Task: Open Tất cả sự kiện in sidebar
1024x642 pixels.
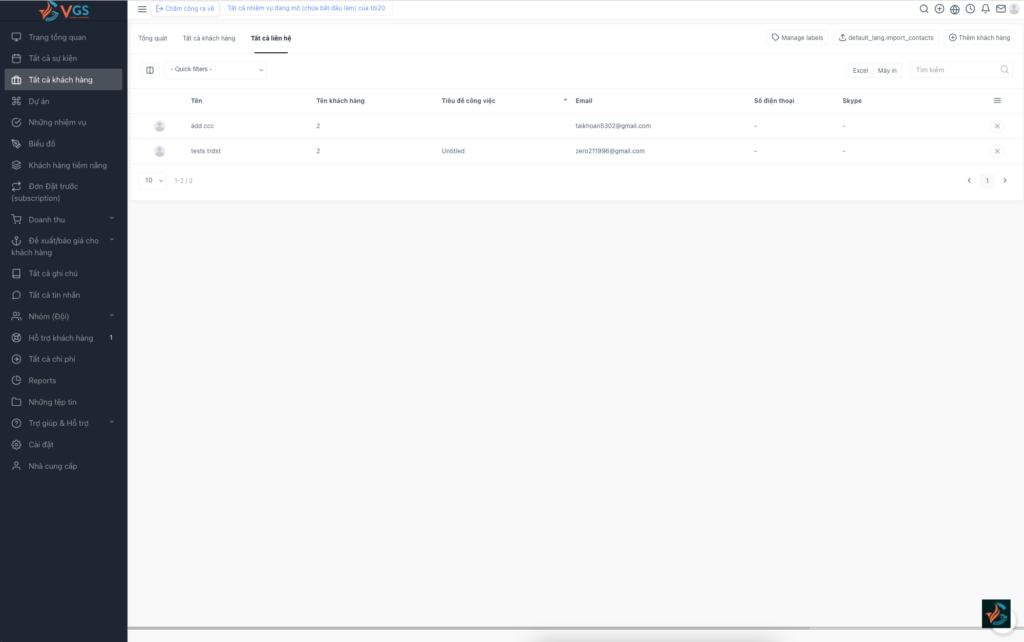Action: tap(63, 58)
